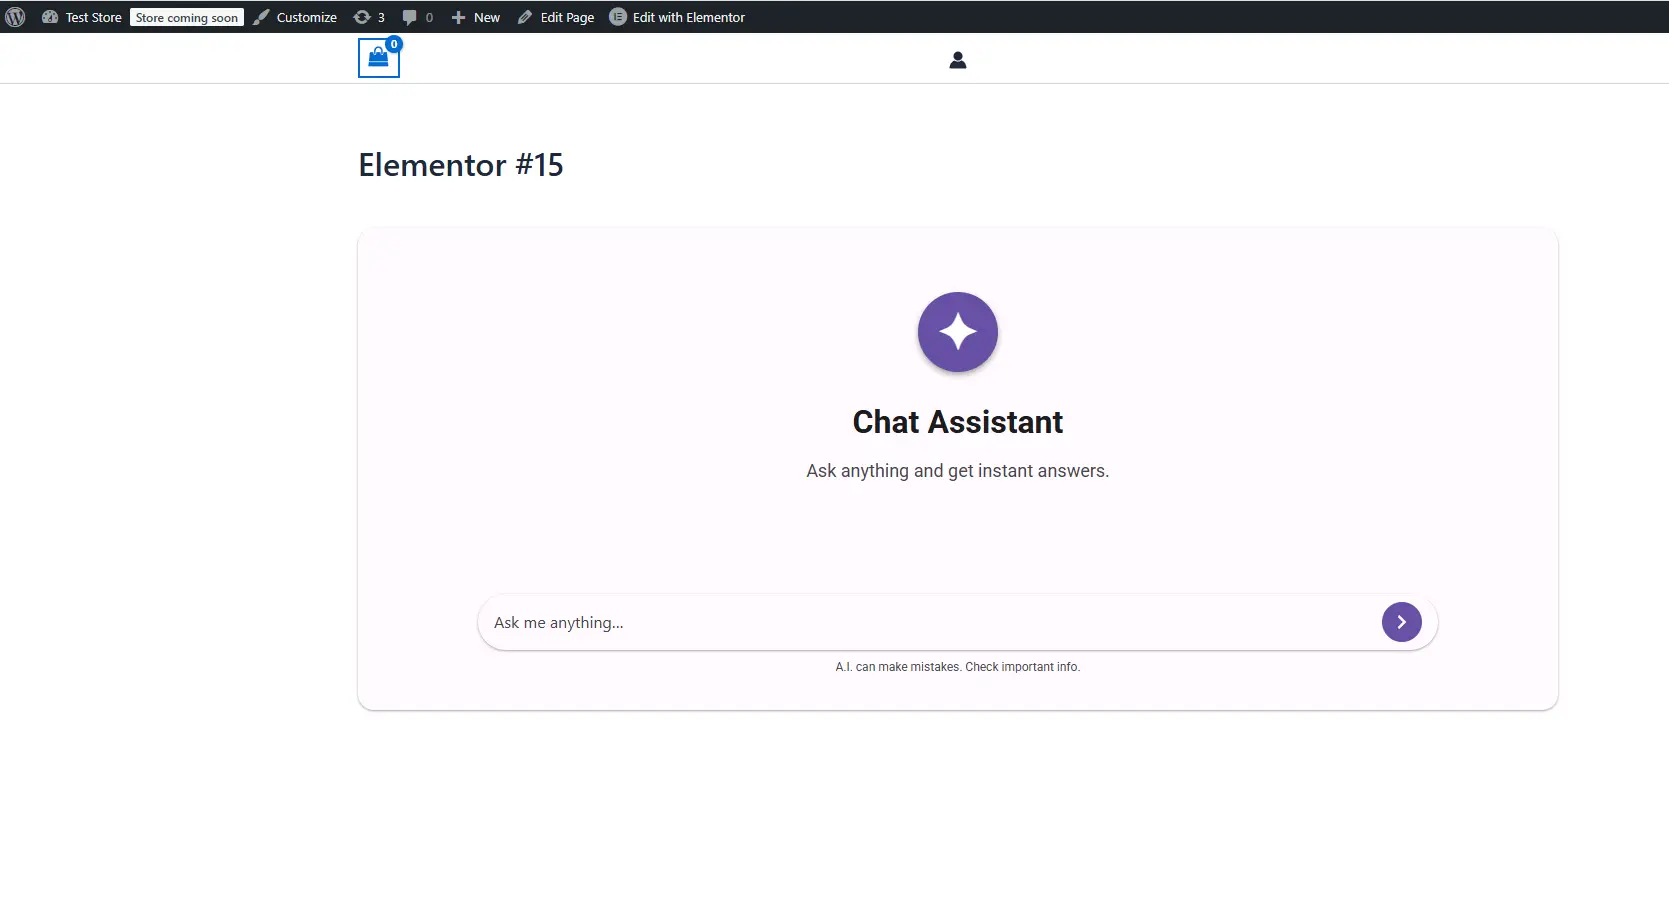The width and height of the screenshot is (1669, 912).
Task: Open the Test Store dashboard link
Action: [82, 17]
